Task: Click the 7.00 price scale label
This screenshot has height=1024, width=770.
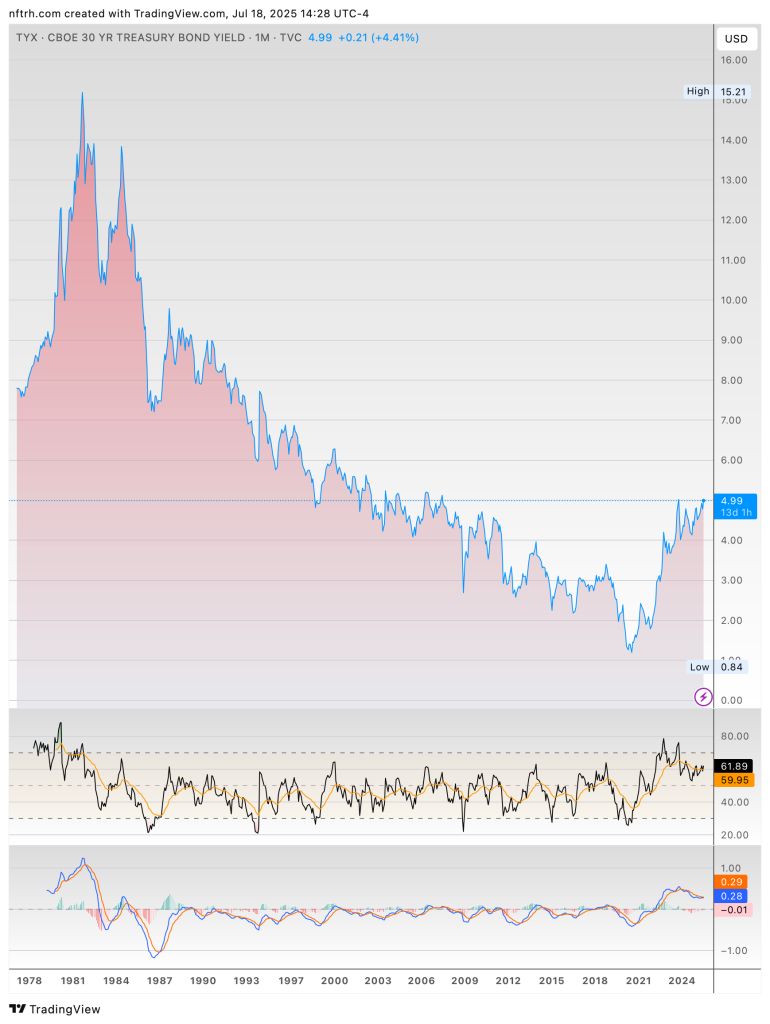Action: pos(731,421)
